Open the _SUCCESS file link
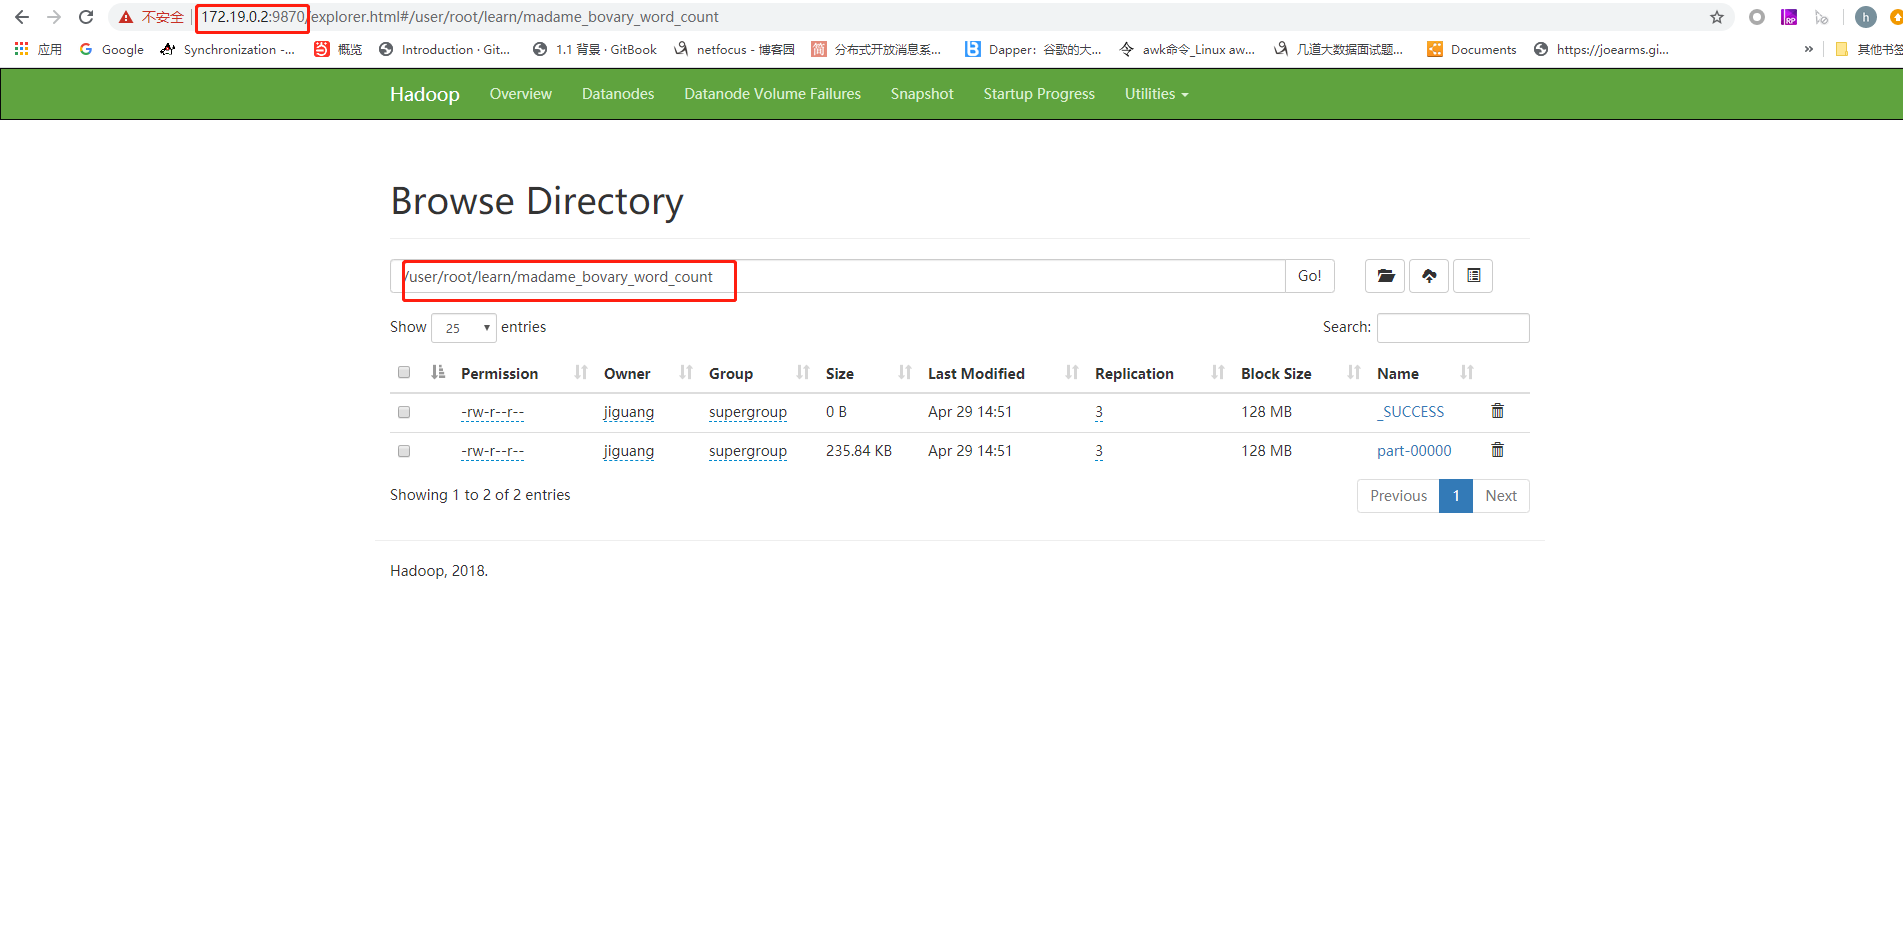This screenshot has height=933, width=1903. coord(1410,411)
